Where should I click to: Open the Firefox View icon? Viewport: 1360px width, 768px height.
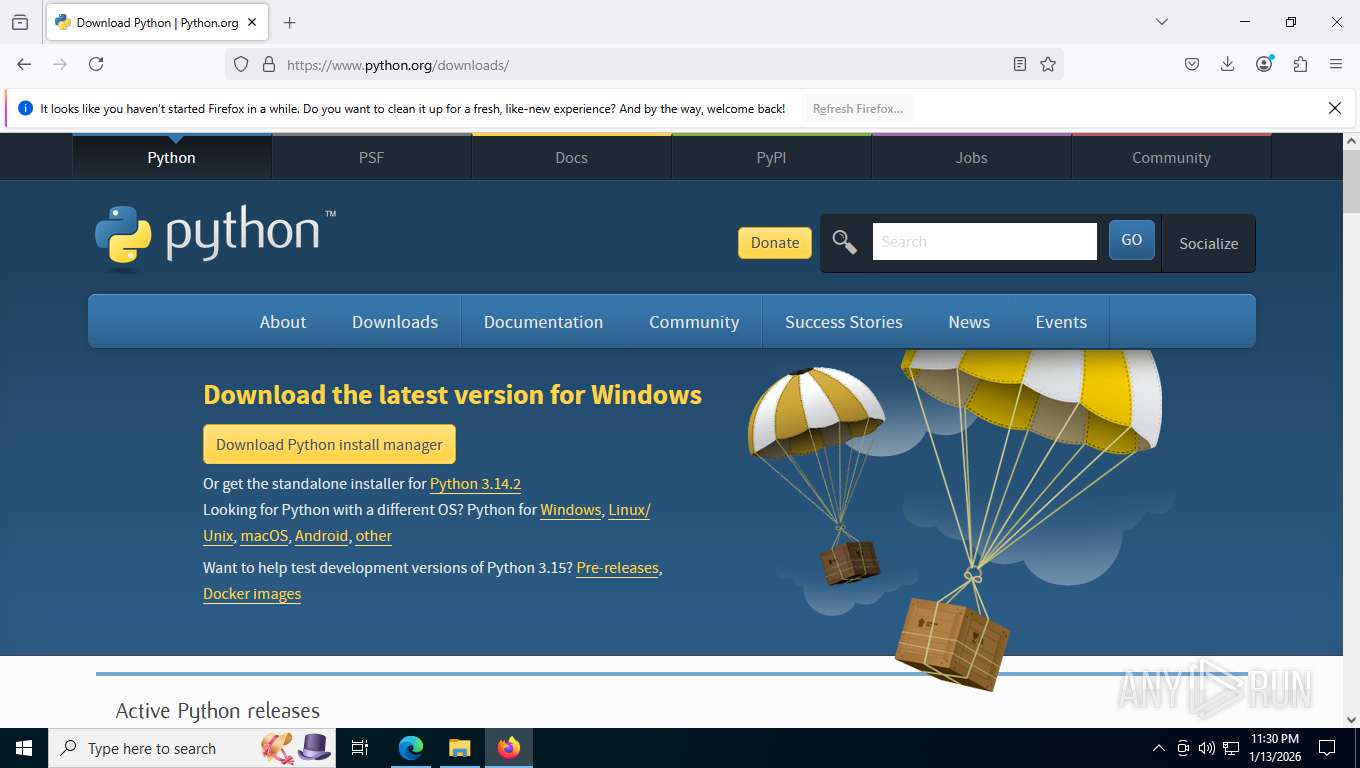point(20,22)
